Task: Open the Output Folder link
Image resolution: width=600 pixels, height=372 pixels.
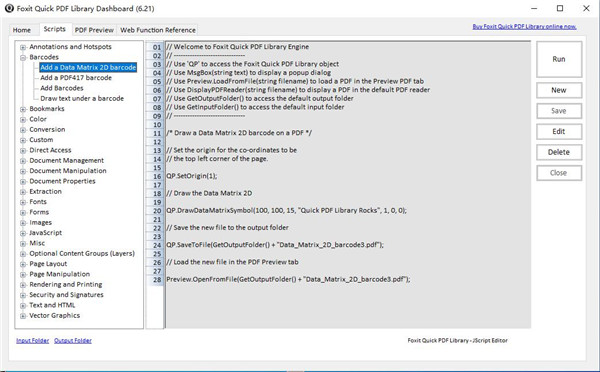Action: pyautogui.click(x=73, y=341)
